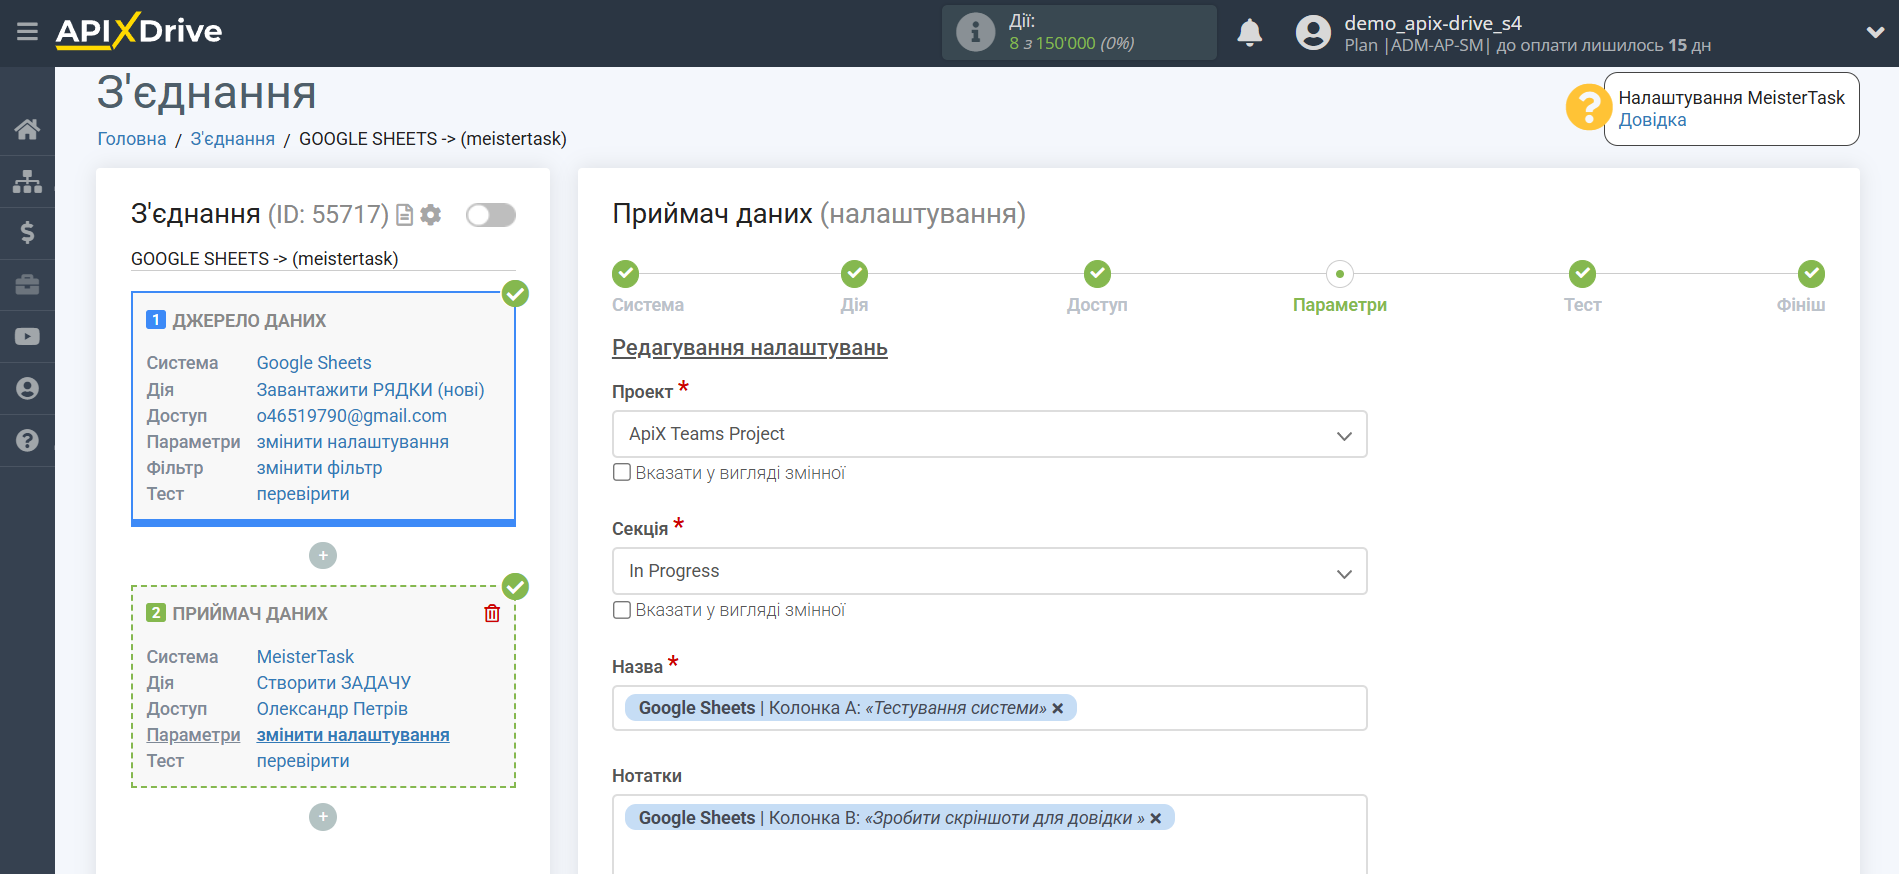Open the connections sitemap icon in the sidebar
Screen dimensions: 1899x874
(27, 181)
